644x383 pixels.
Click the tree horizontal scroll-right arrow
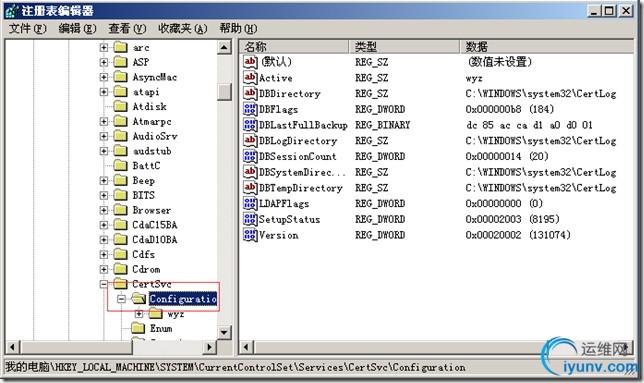209,347
